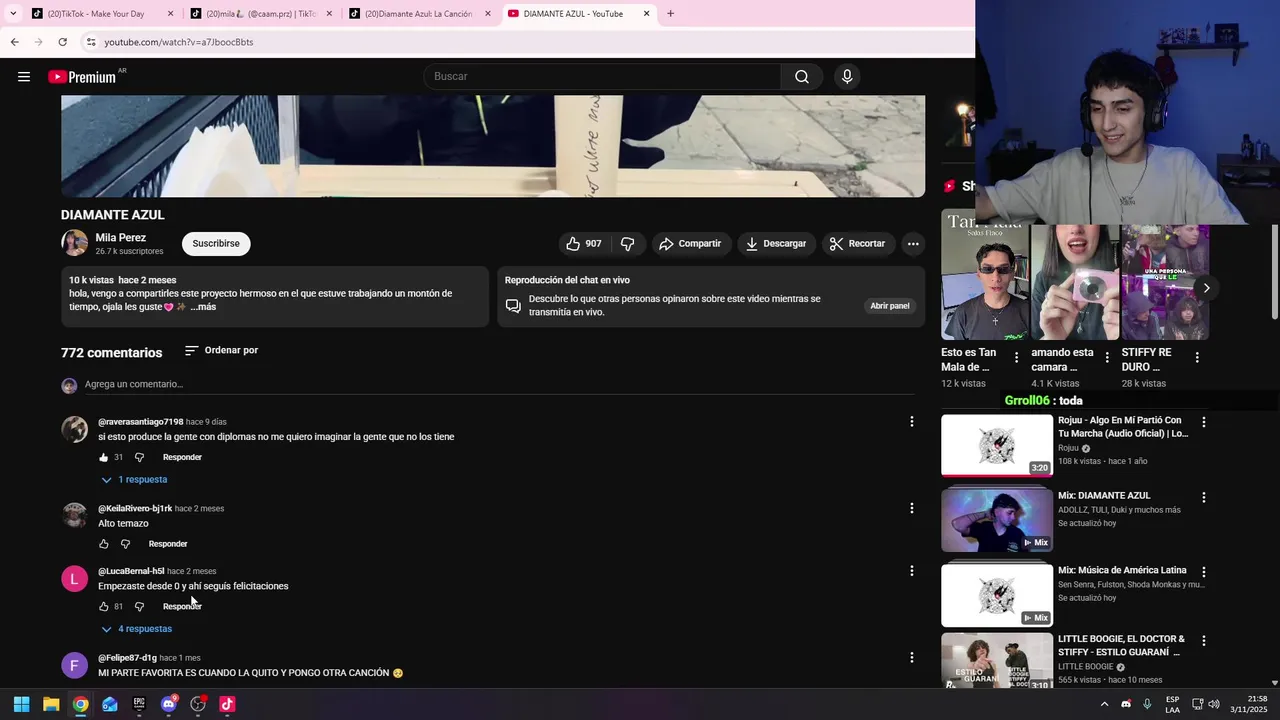Expand 4 respuestas replies
Viewport: 1280px width, 720px height.
point(136,629)
